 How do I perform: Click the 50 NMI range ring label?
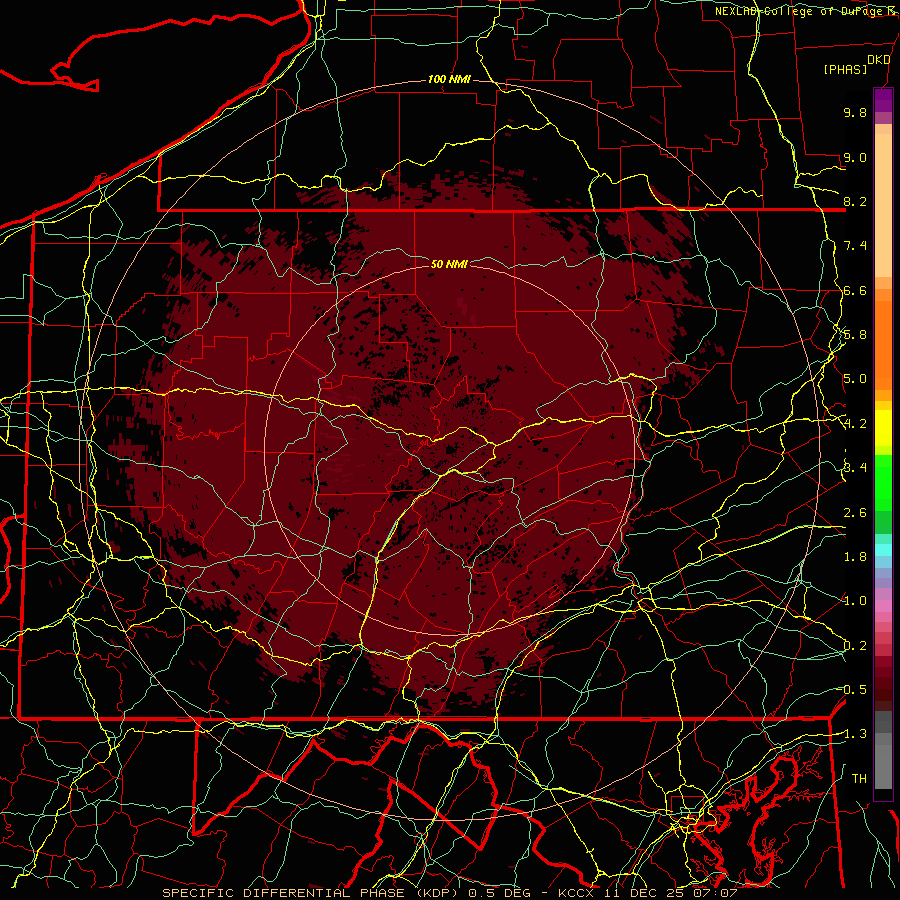tap(449, 264)
